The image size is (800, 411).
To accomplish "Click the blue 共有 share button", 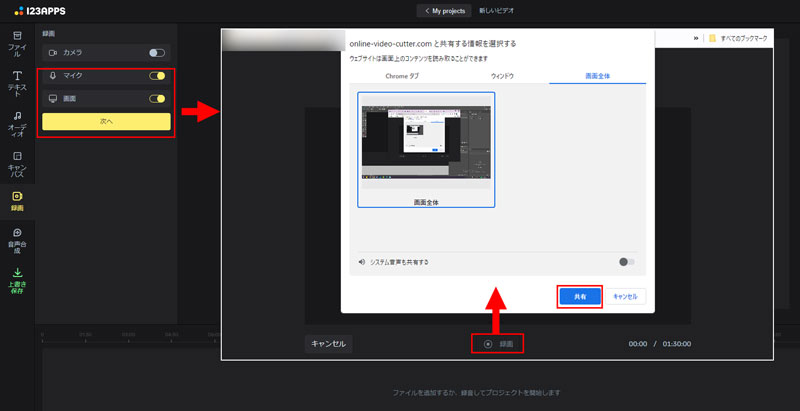I will click(x=580, y=296).
